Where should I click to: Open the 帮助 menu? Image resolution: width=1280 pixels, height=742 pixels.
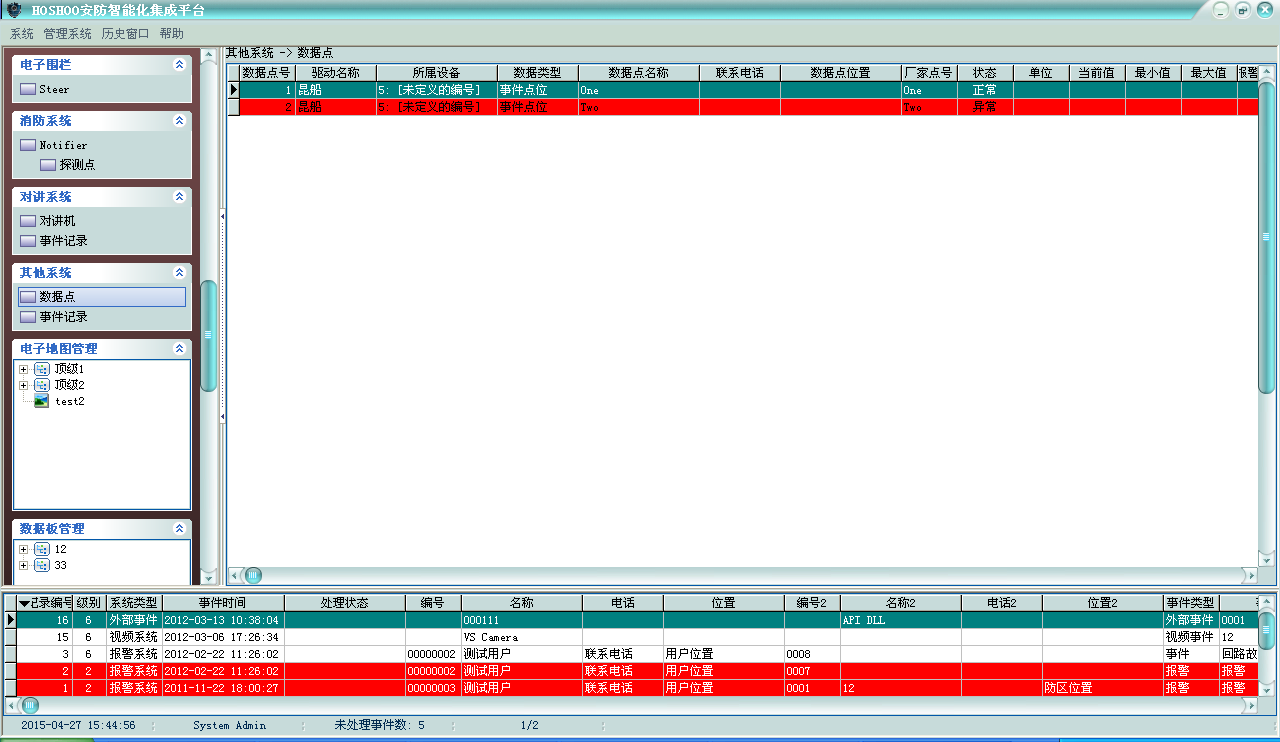pyautogui.click(x=171, y=34)
